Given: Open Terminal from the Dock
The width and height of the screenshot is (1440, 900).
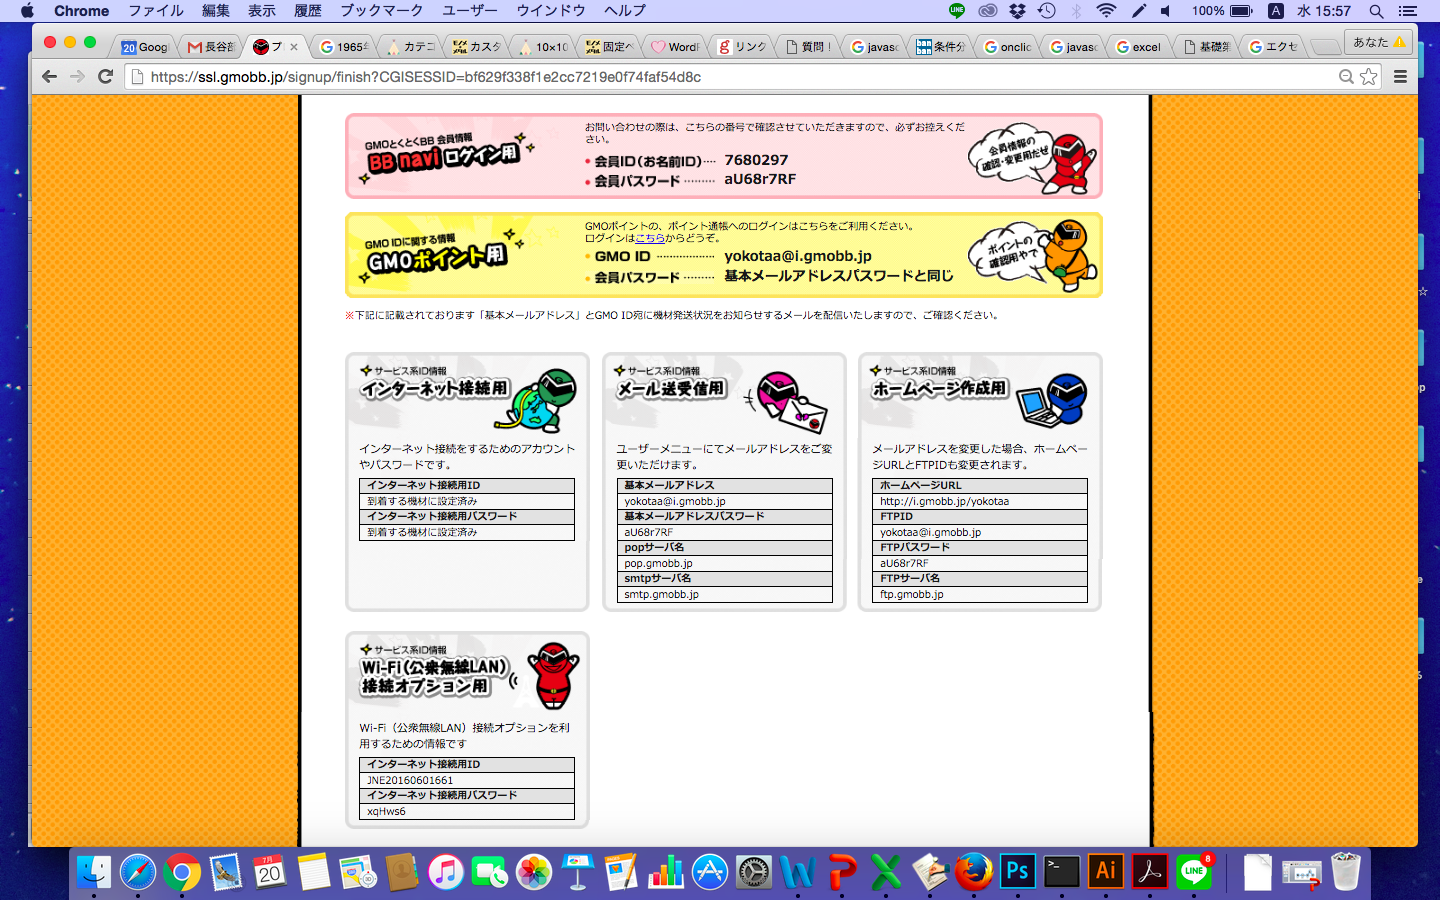Looking at the screenshot, I should pos(1061,871).
